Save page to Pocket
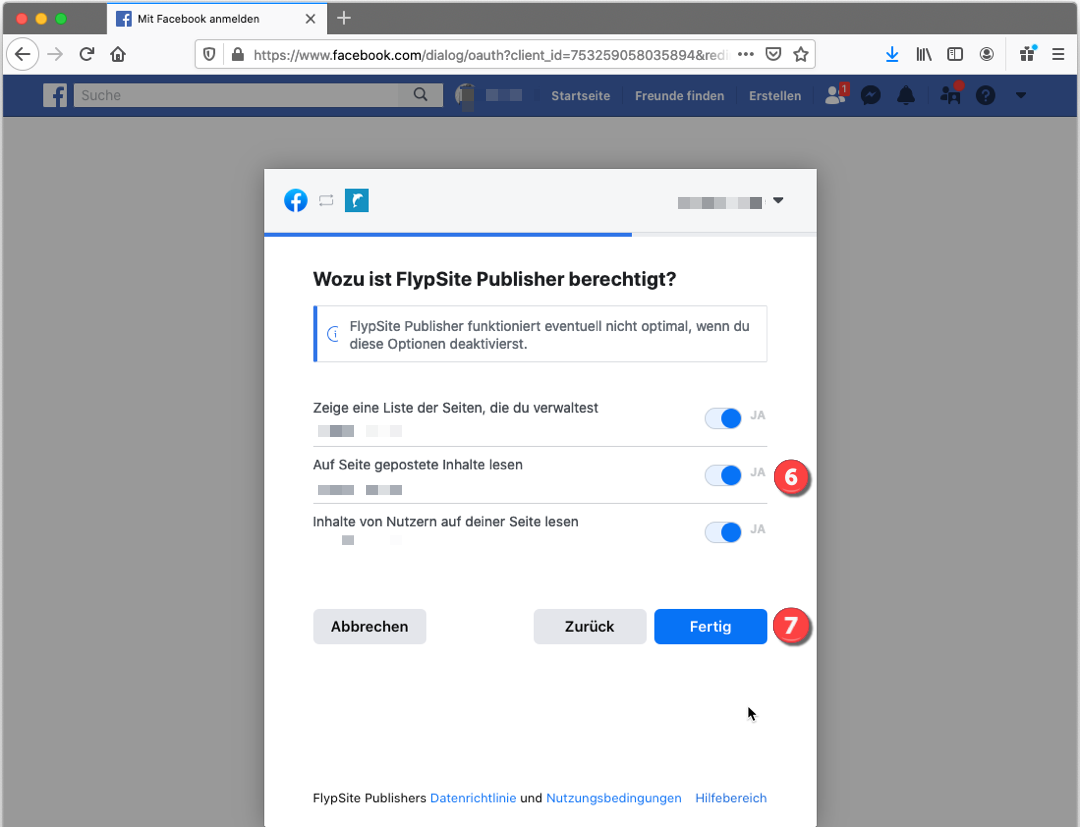Screen dimensions: 1080x827 tap(773, 54)
